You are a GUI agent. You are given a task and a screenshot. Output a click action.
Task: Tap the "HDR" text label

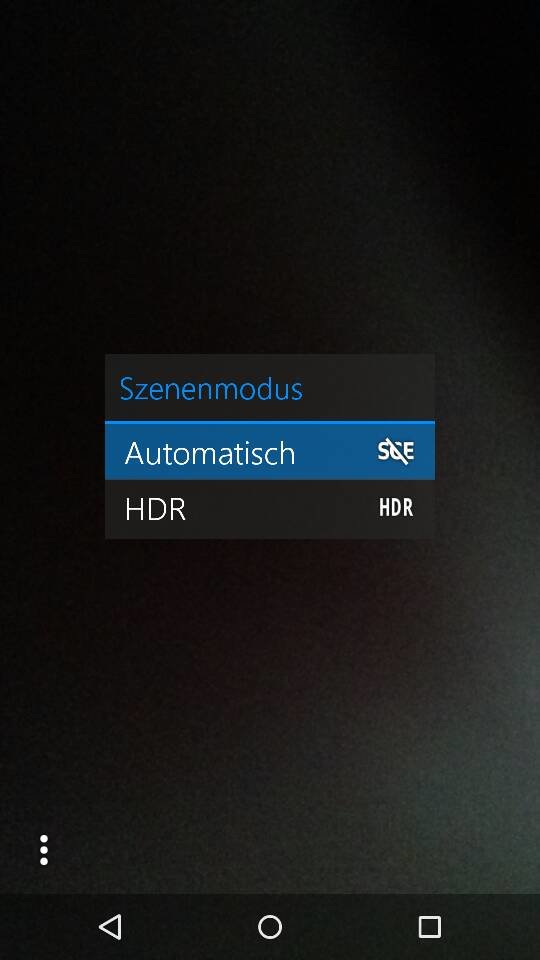155,509
